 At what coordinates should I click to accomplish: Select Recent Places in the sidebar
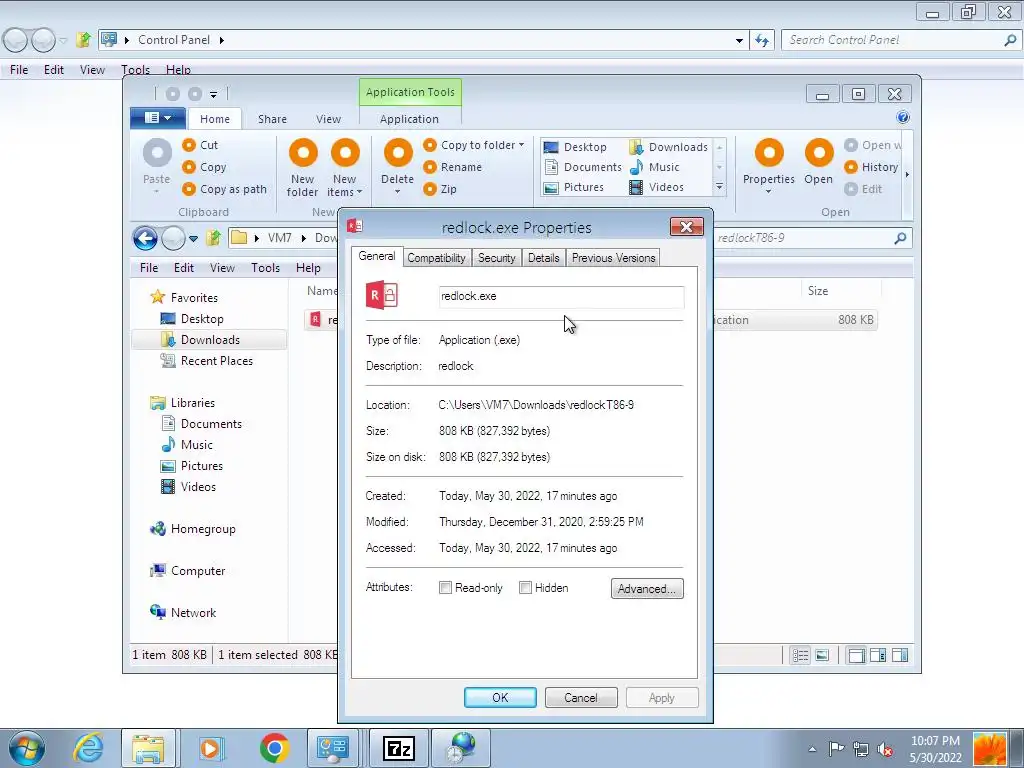pos(216,360)
